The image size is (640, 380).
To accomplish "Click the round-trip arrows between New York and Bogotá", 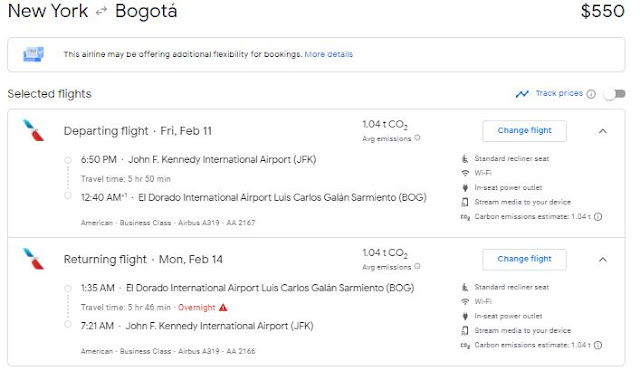I will pos(101,12).
